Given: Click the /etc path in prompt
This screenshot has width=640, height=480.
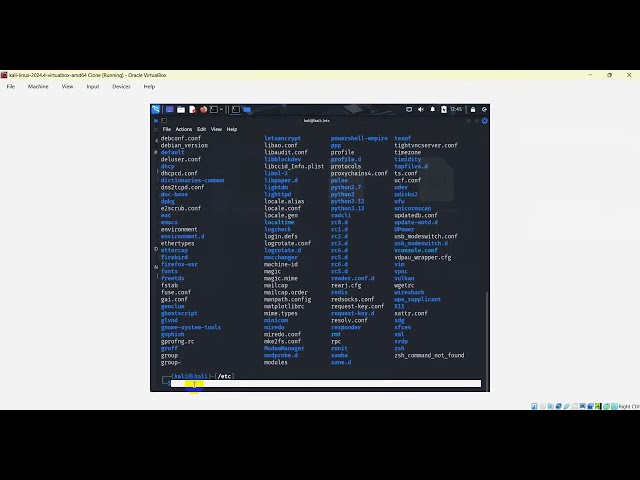Looking at the screenshot, I should click(225, 376).
